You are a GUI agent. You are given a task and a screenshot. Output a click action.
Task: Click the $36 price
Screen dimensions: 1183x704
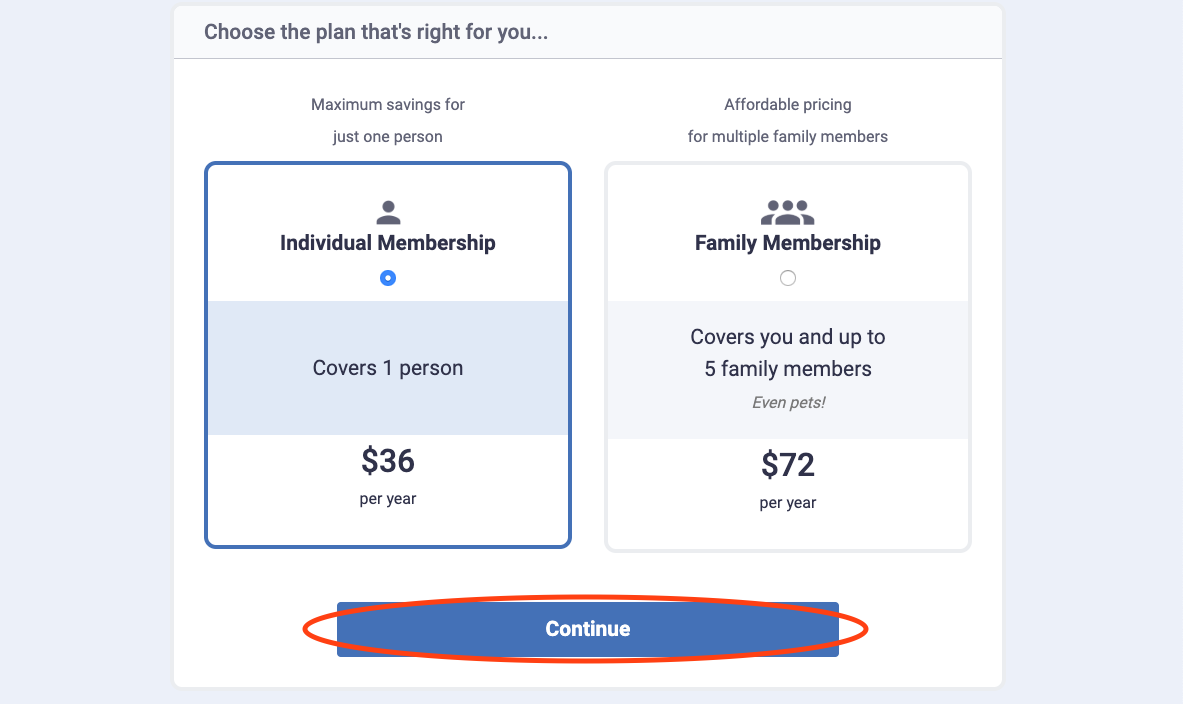388,461
